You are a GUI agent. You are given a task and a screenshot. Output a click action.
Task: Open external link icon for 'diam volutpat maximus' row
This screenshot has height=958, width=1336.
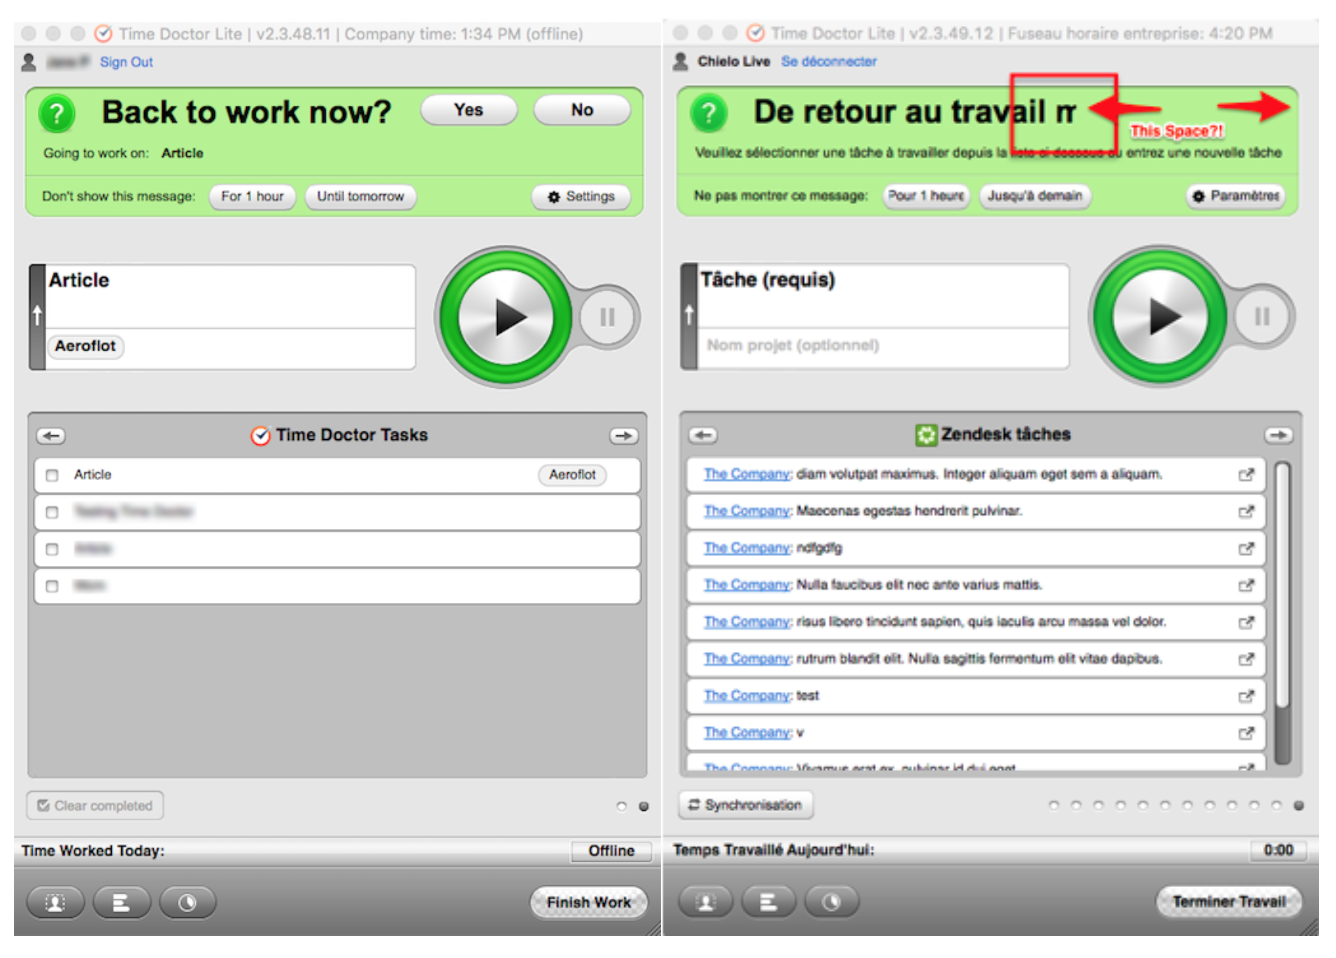click(1246, 475)
